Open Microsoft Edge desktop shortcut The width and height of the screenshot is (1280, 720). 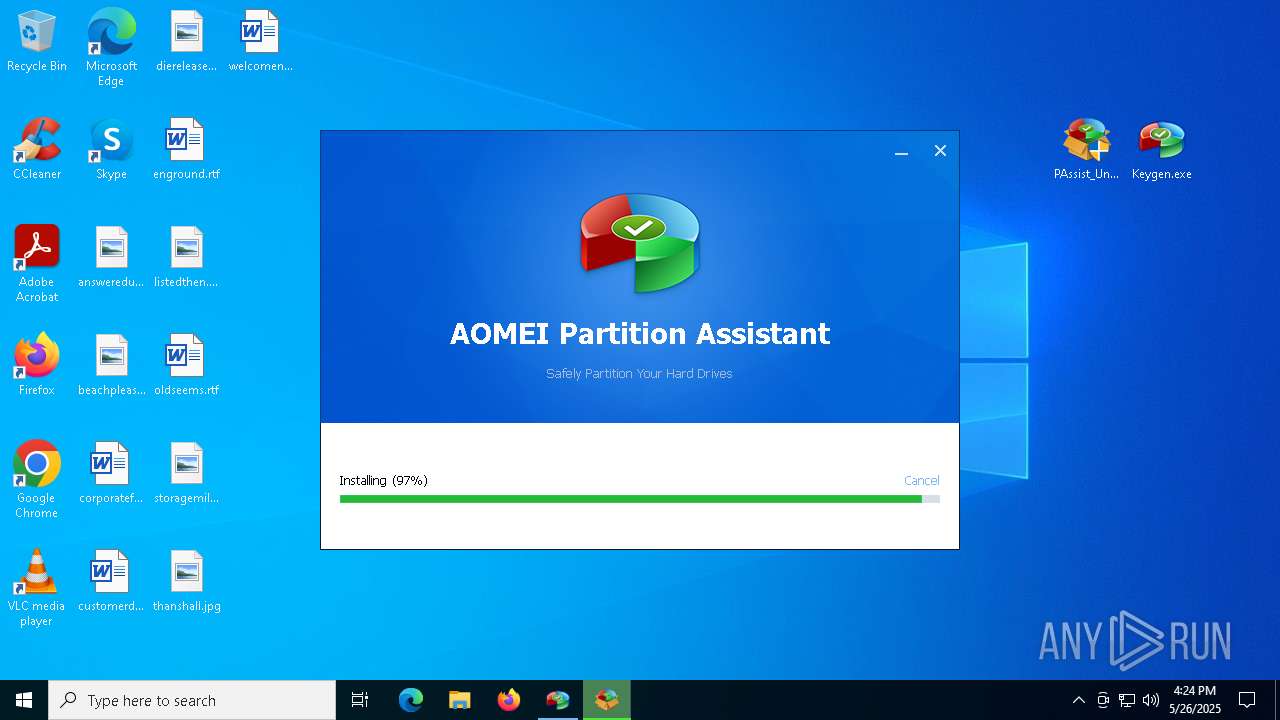pyautogui.click(x=111, y=48)
